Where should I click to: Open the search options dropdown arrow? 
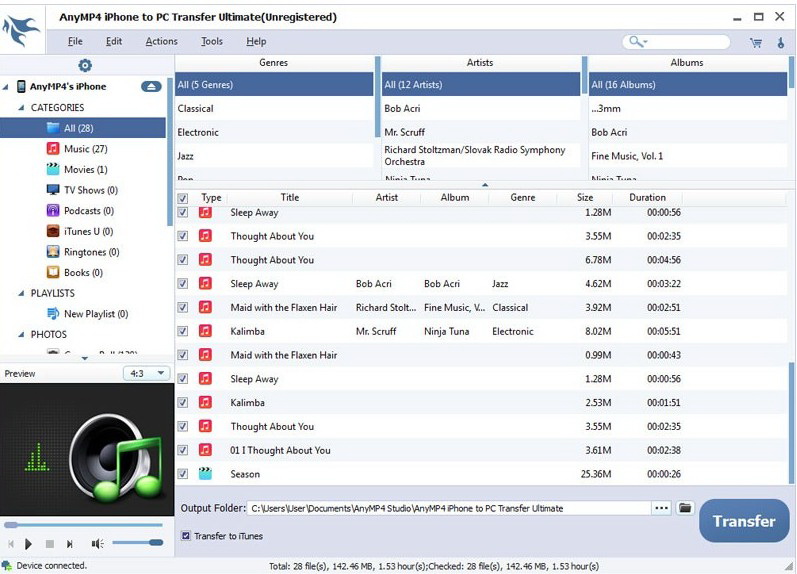(x=645, y=42)
